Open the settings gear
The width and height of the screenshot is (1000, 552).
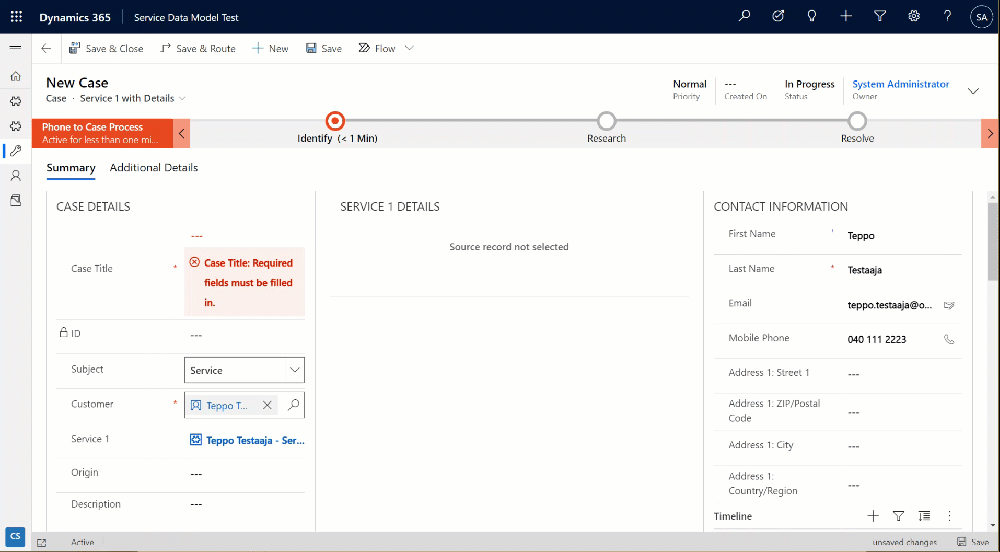[x=914, y=17]
